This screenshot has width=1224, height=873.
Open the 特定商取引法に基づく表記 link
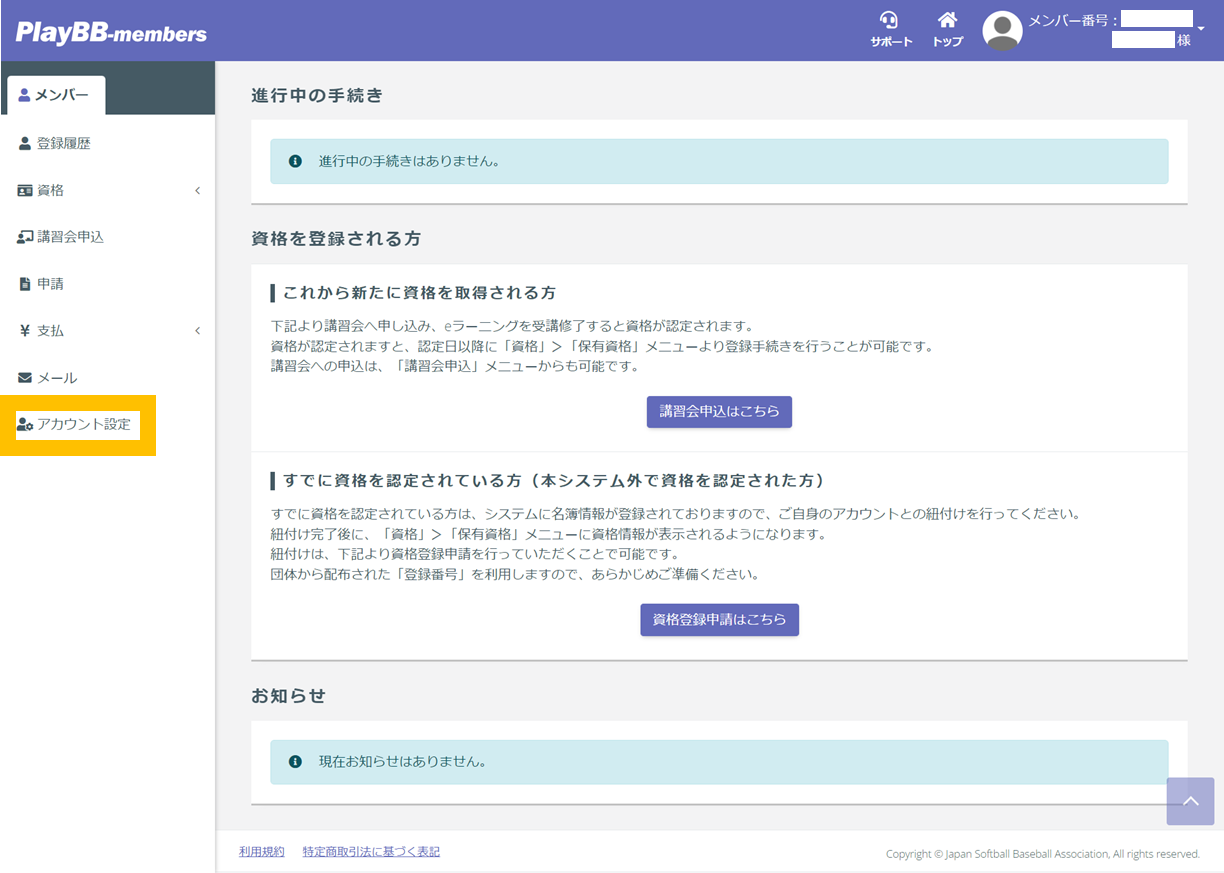(x=371, y=851)
